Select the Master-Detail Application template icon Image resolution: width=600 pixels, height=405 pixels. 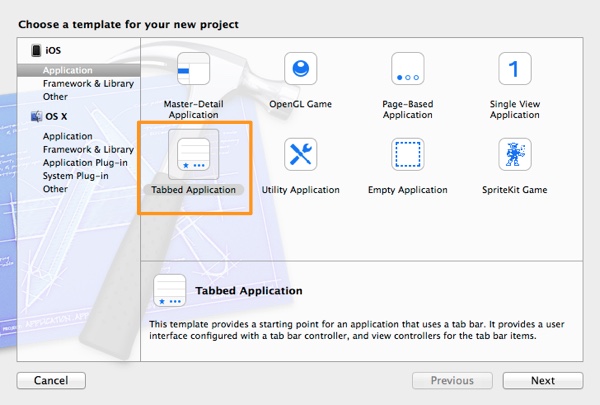pyautogui.click(x=193, y=72)
